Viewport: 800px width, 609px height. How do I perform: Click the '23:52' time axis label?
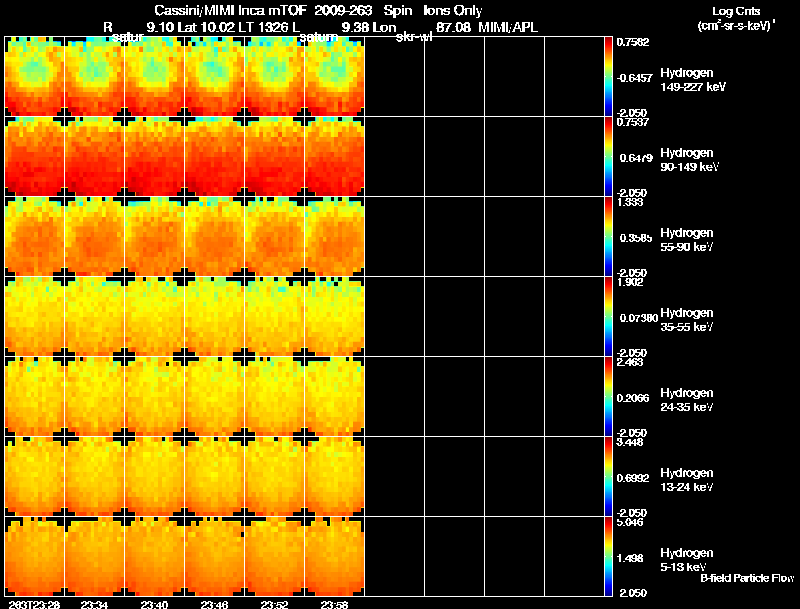tap(274, 604)
